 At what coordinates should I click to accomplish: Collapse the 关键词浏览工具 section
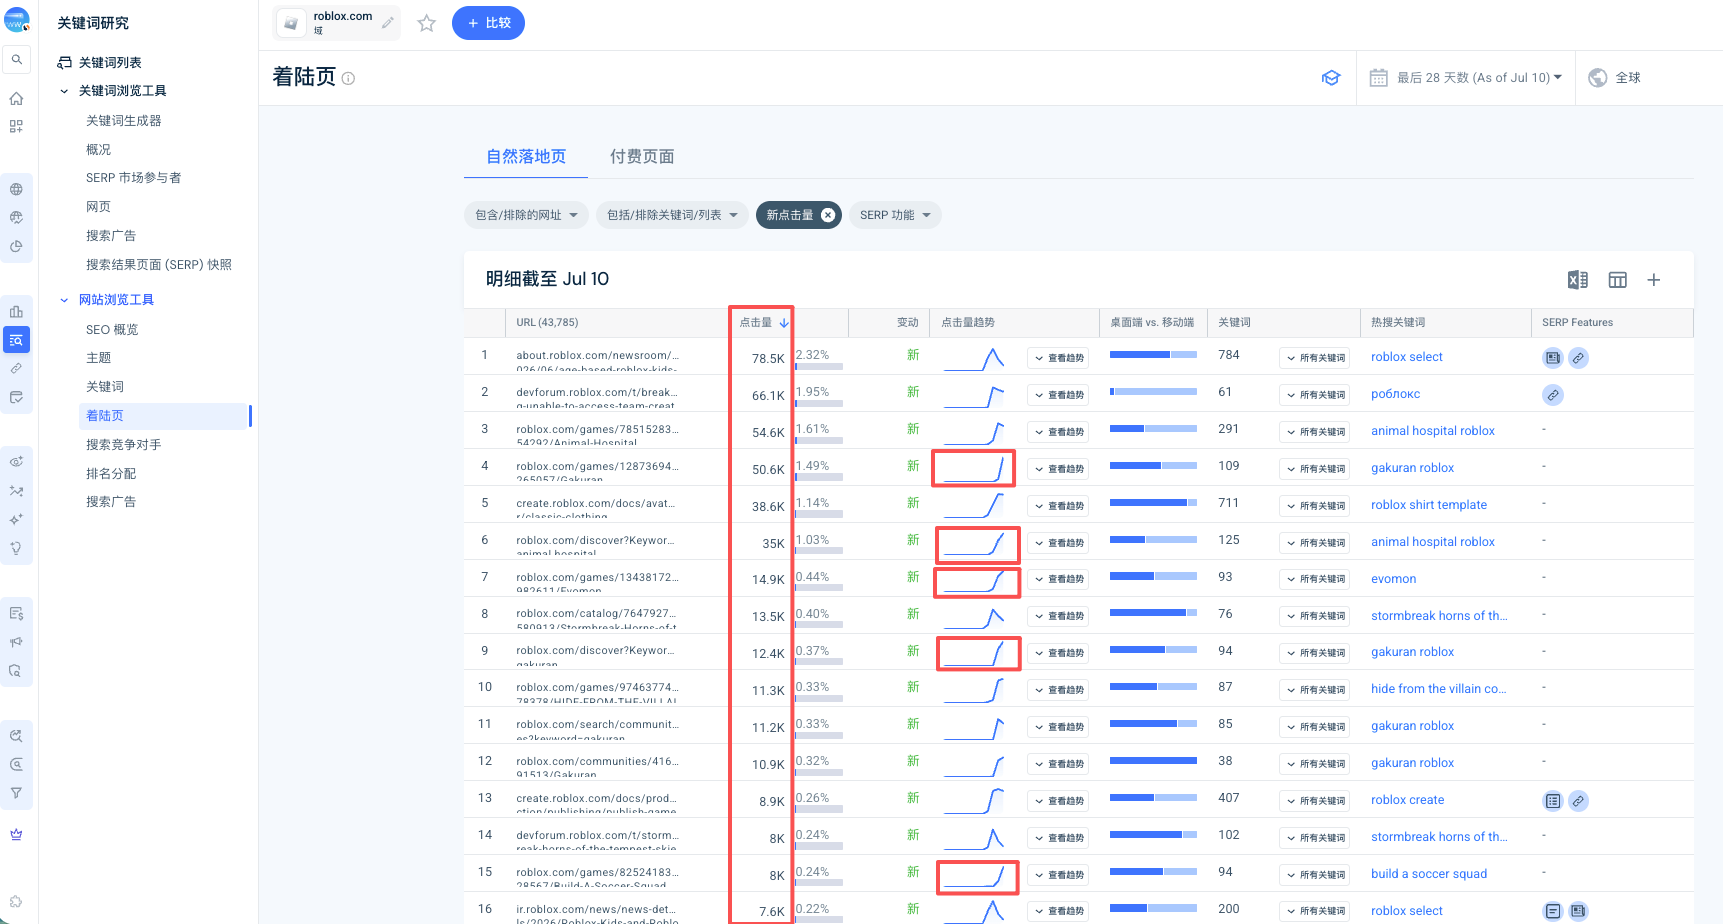(64, 91)
